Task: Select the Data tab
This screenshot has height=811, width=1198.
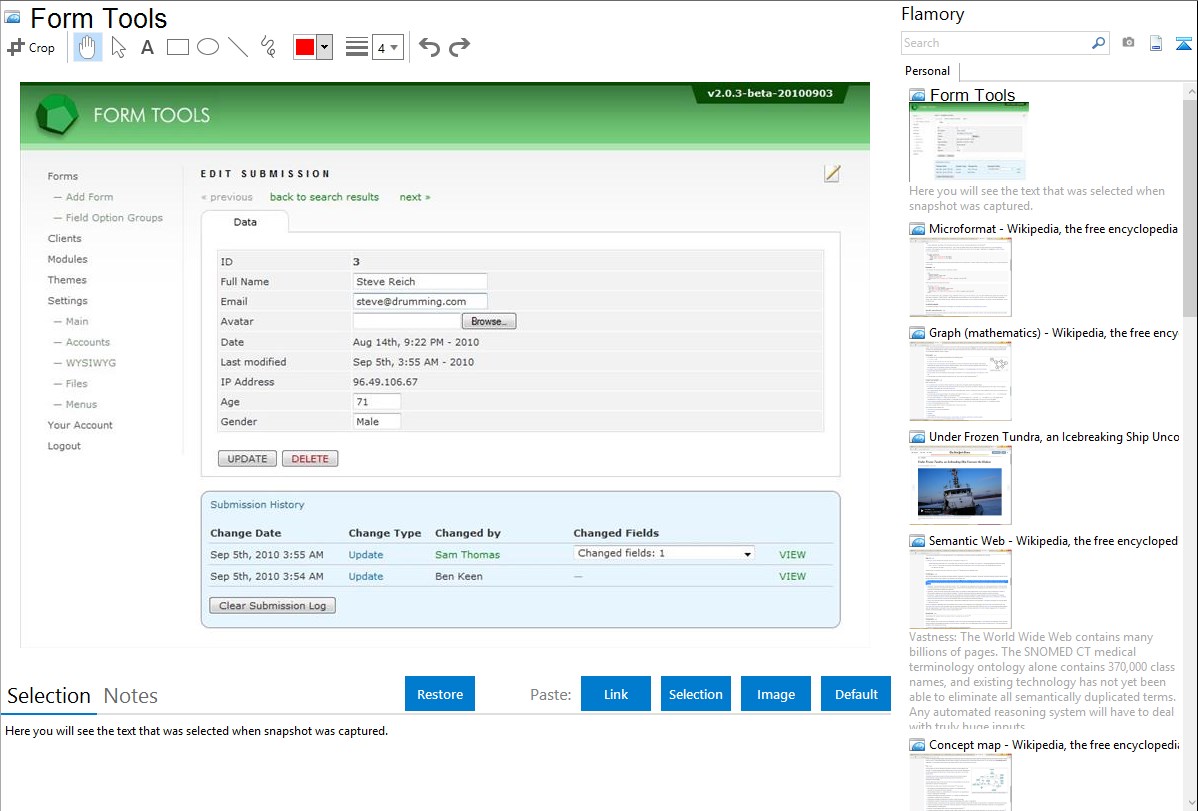Action: 244,222
